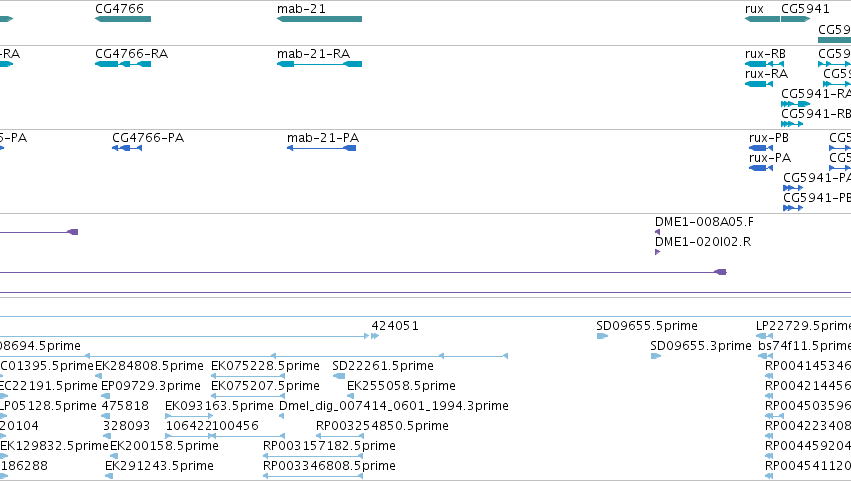Click the CG4766 gene arrow glyph

(123, 19)
